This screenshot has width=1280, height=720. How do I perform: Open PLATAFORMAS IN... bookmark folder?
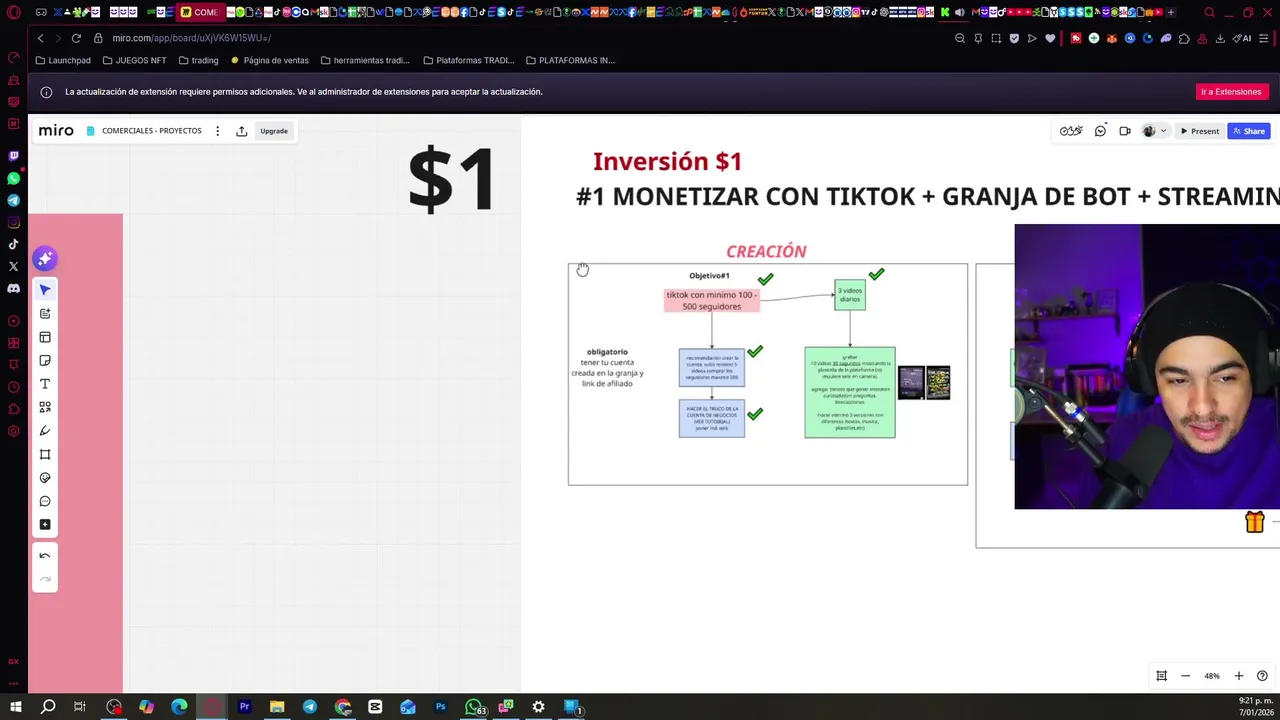pos(570,60)
